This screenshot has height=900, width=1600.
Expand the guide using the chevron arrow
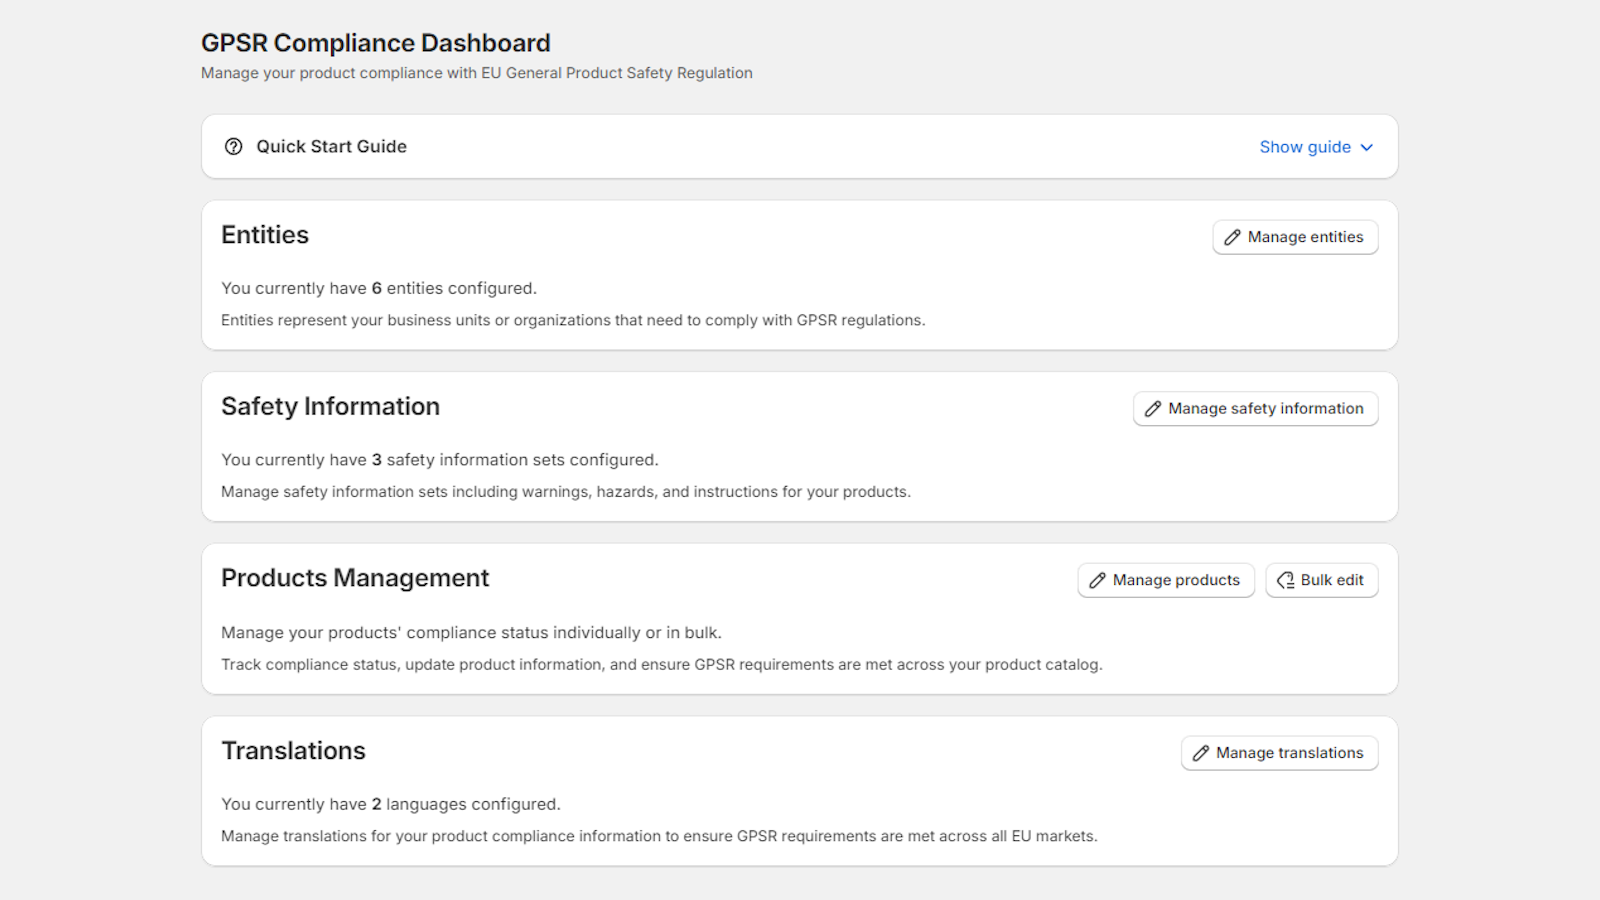click(x=1367, y=147)
